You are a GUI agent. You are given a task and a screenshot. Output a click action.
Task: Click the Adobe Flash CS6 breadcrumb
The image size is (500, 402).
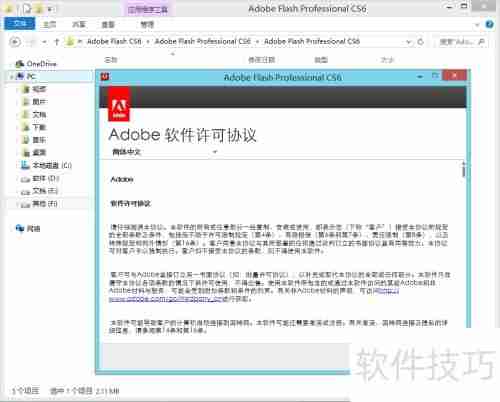coord(114,42)
